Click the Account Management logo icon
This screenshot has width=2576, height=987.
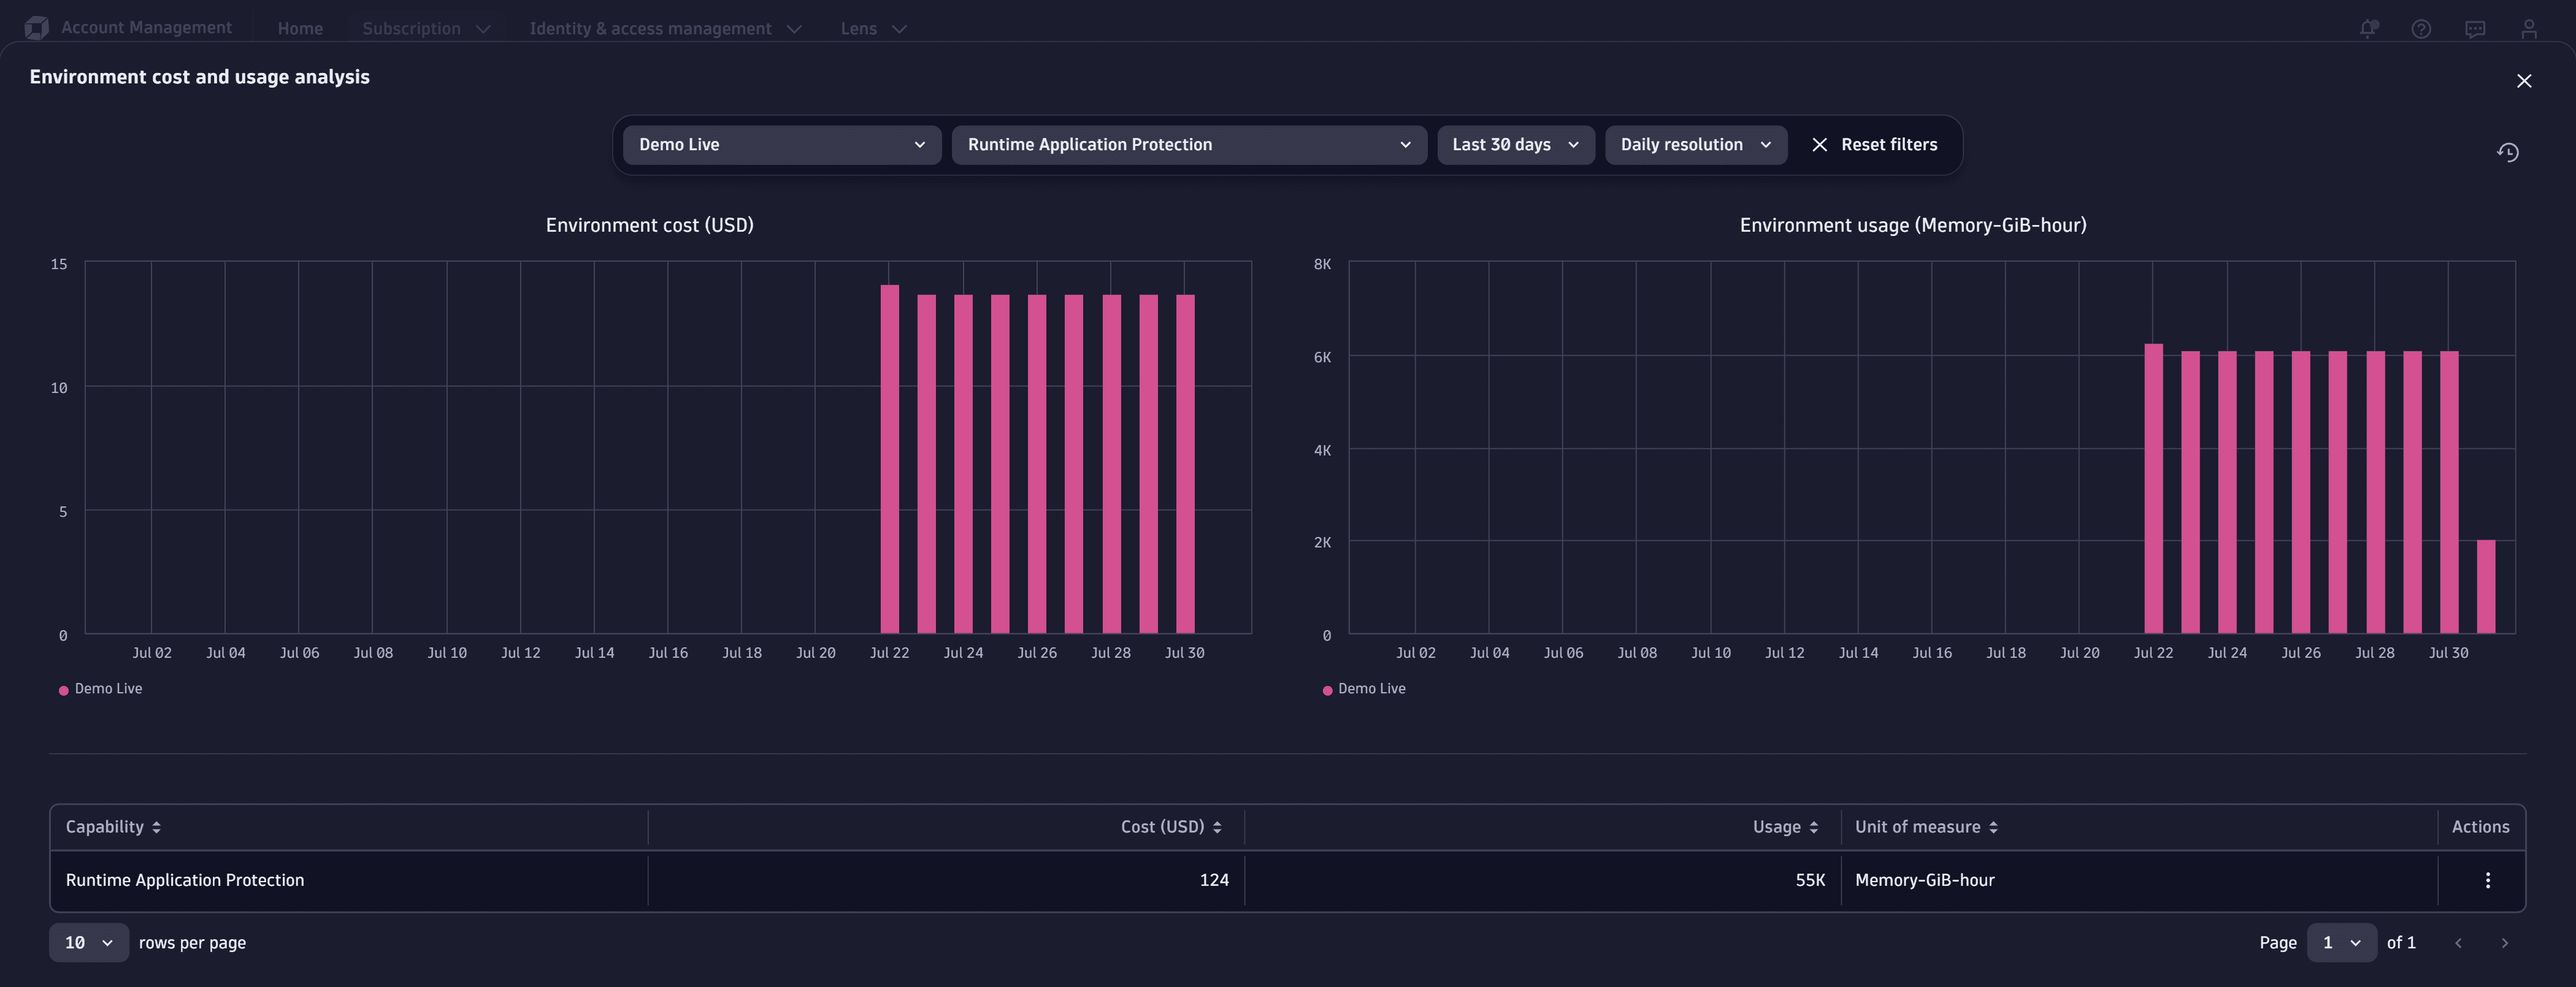tap(37, 28)
